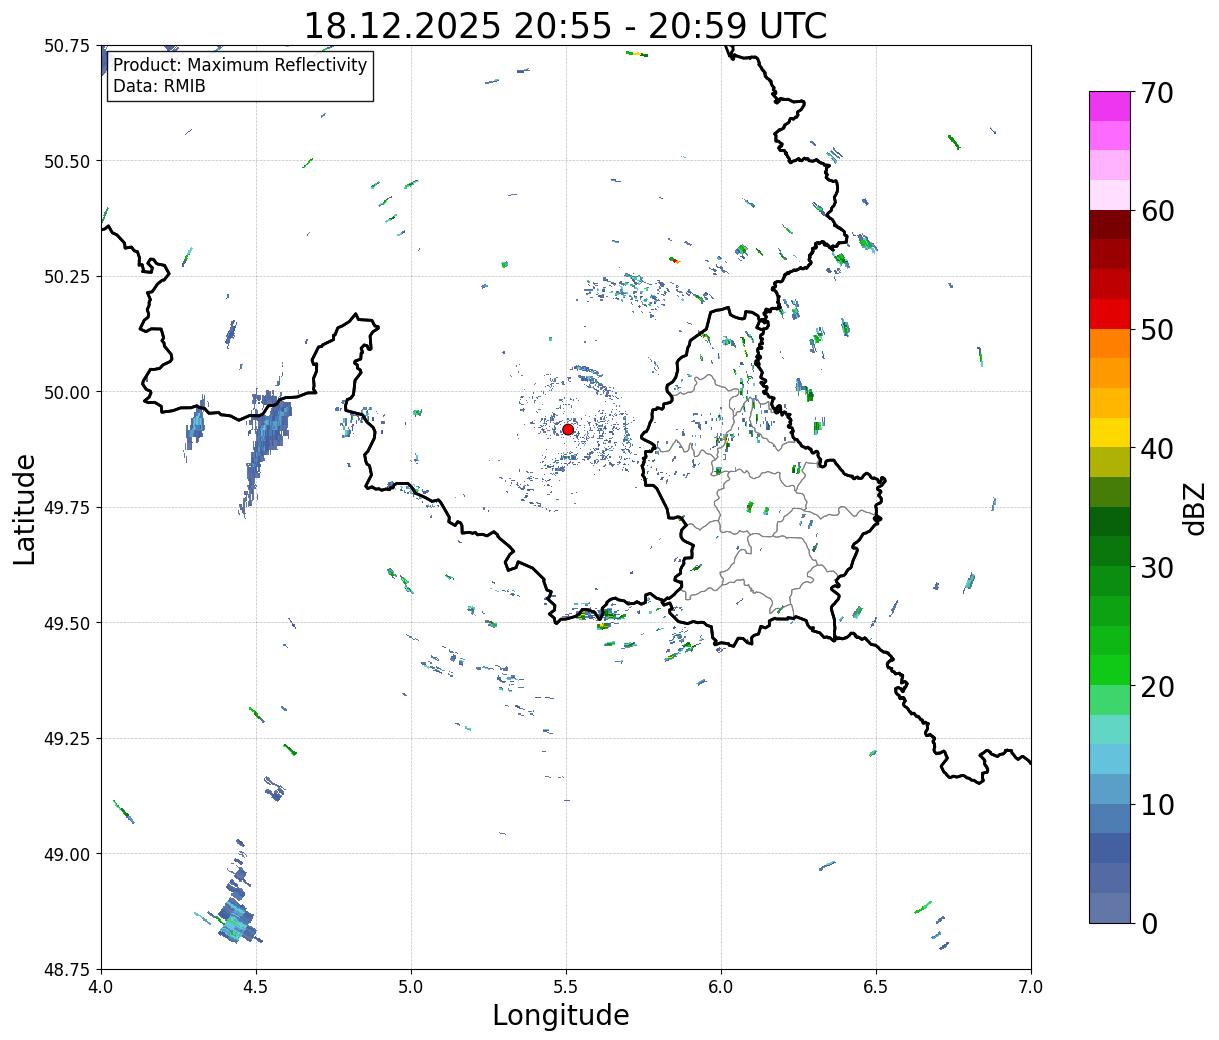Click latitude tick label 50.25
Image resolution: width=1219 pixels, height=1040 pixels.
68,277
